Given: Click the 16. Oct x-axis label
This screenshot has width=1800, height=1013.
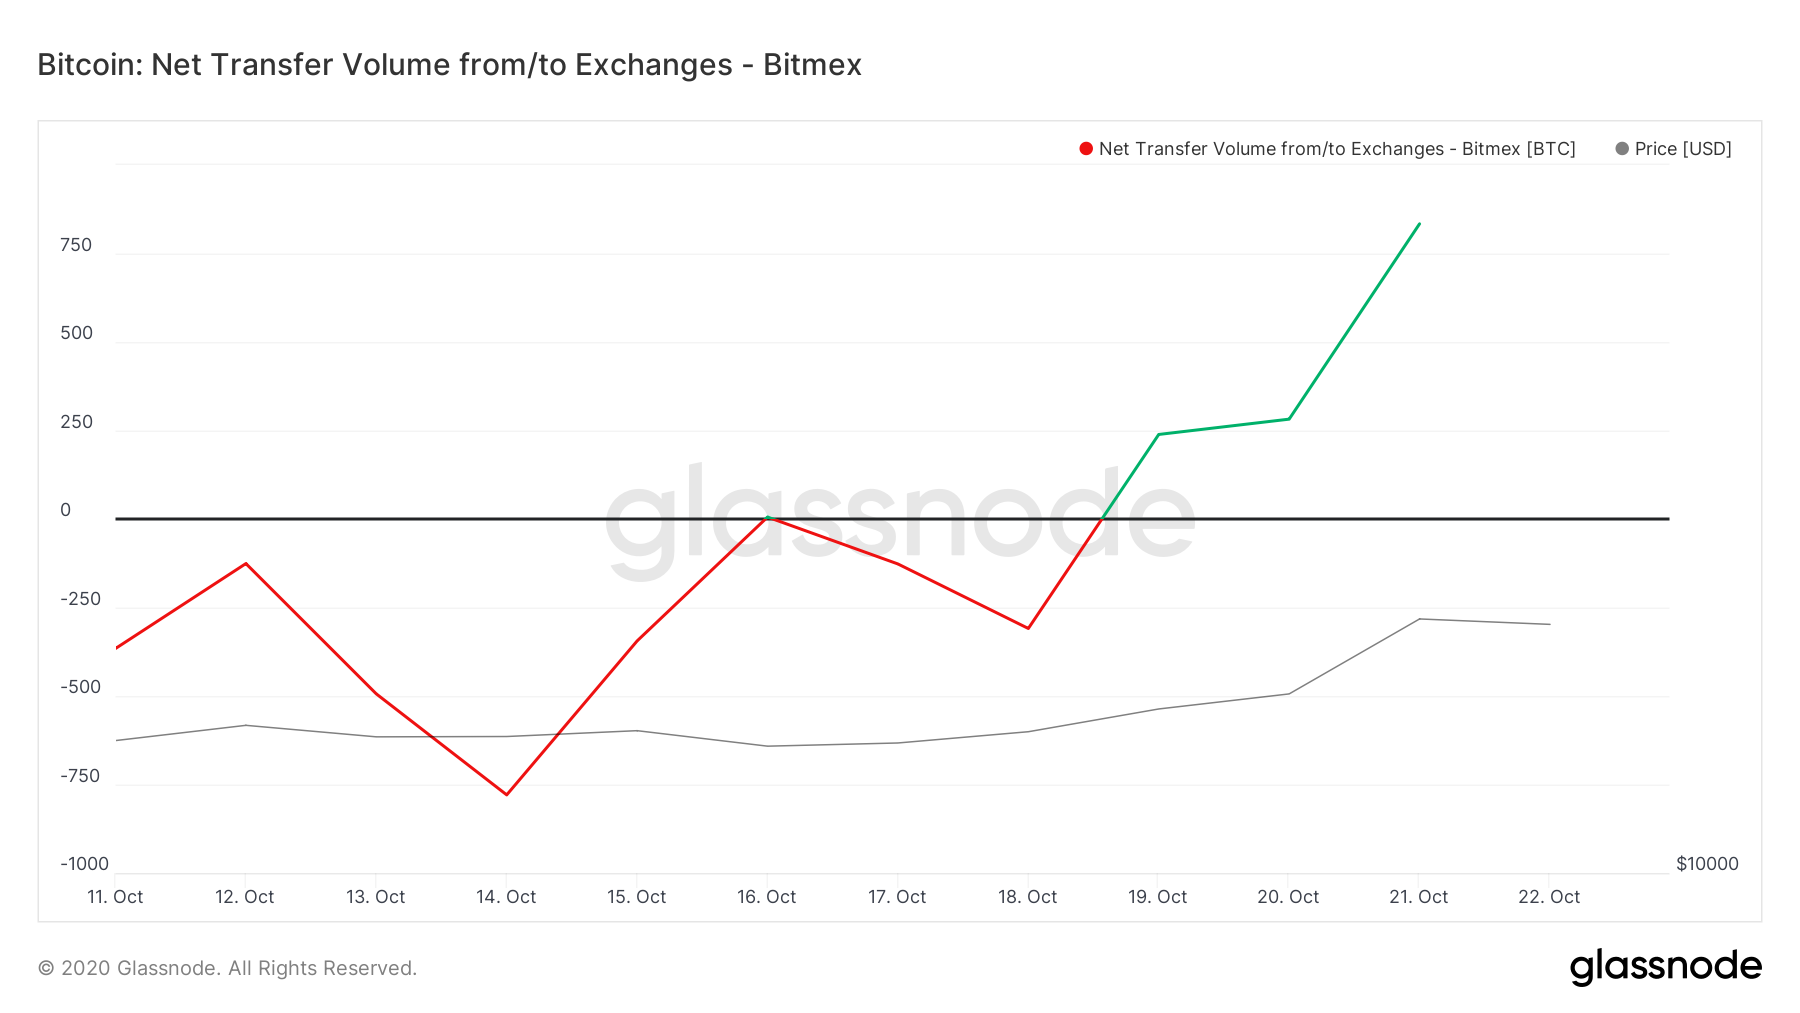Looking at the screenshot, I should (767, 897).
